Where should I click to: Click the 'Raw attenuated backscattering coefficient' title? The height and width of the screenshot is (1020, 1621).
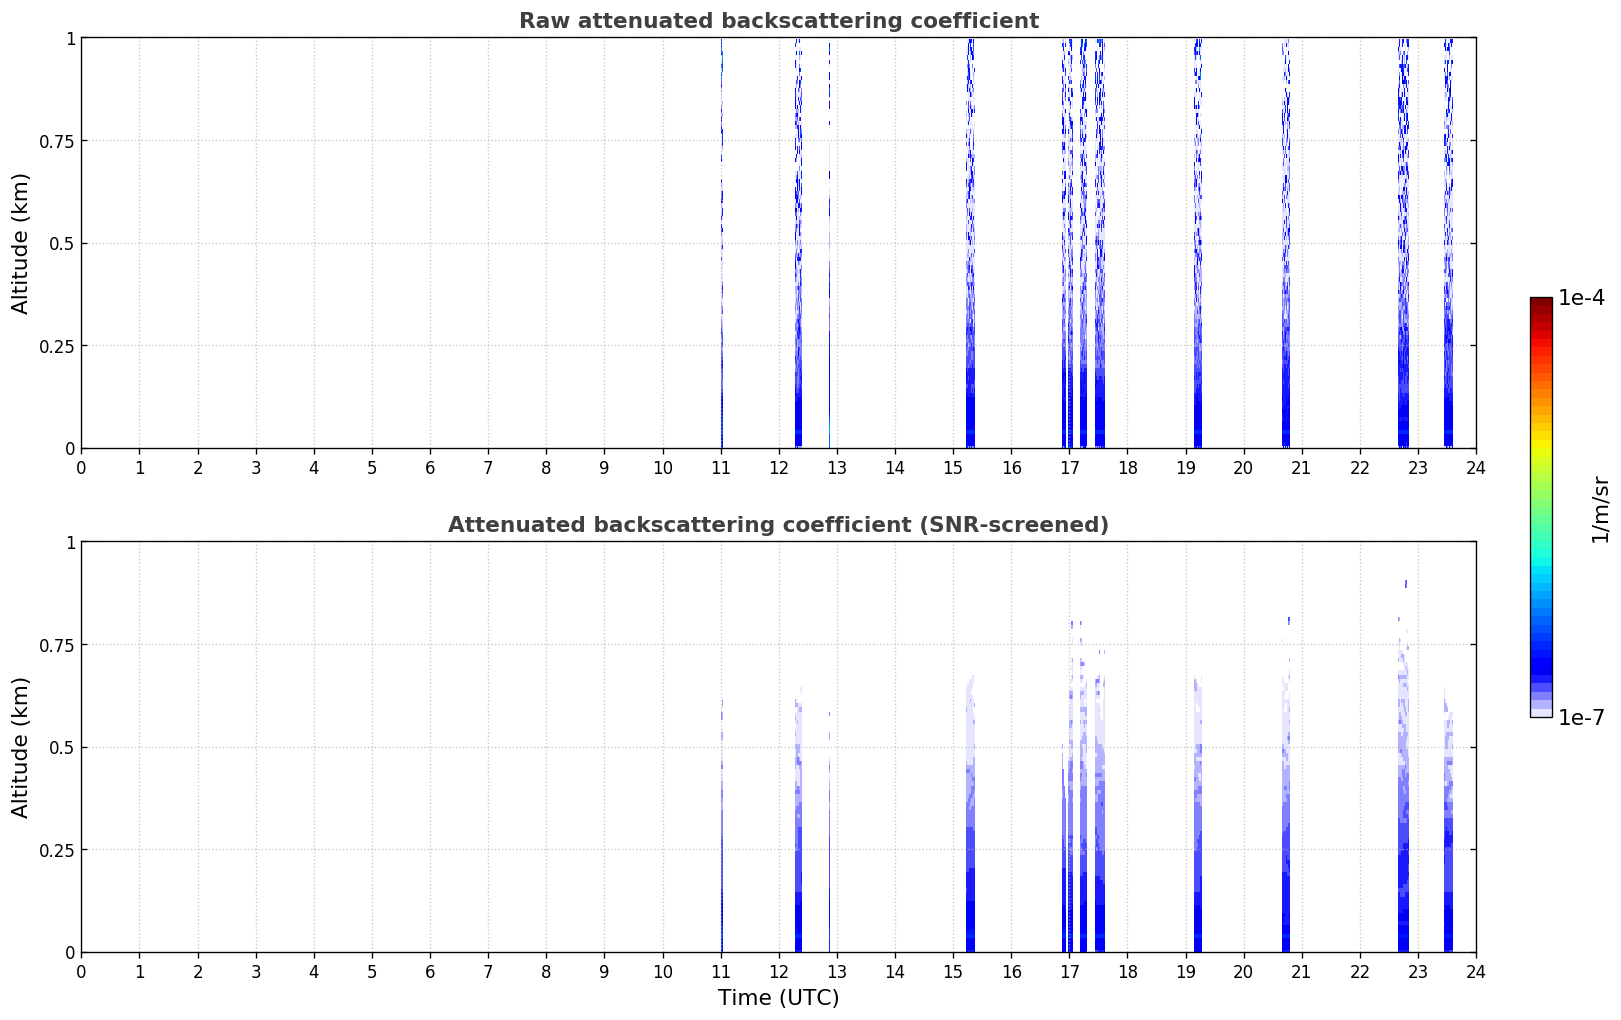click(778, 21)
